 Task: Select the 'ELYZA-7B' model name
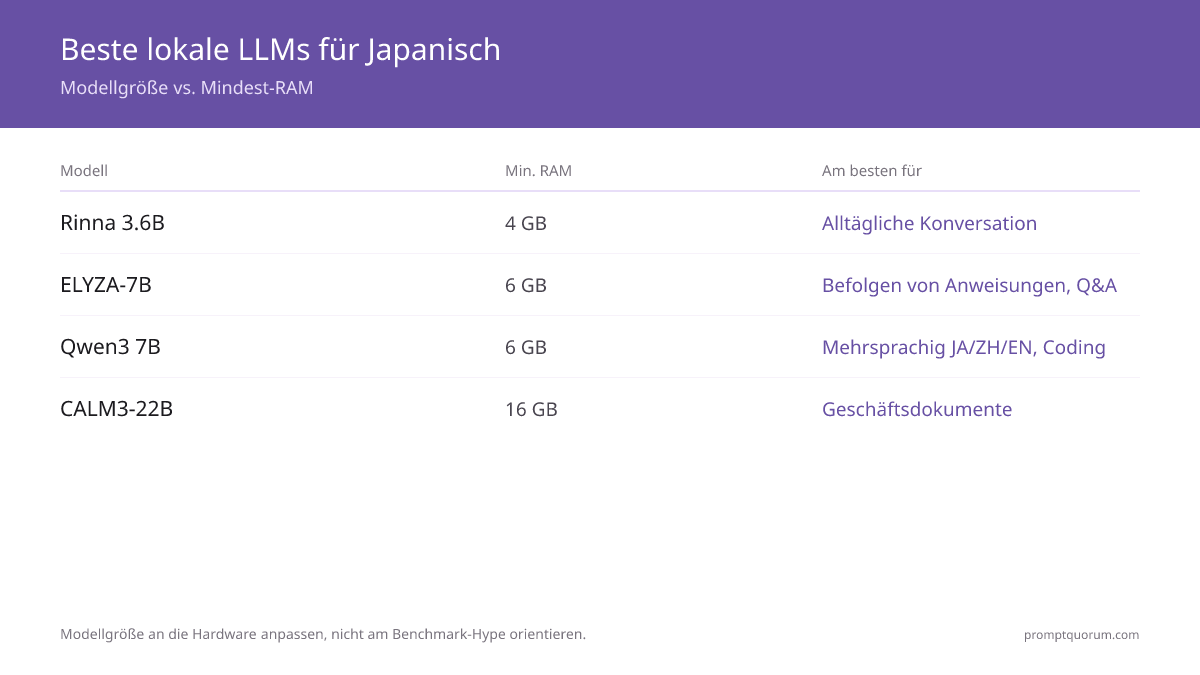tap(106, 285)
